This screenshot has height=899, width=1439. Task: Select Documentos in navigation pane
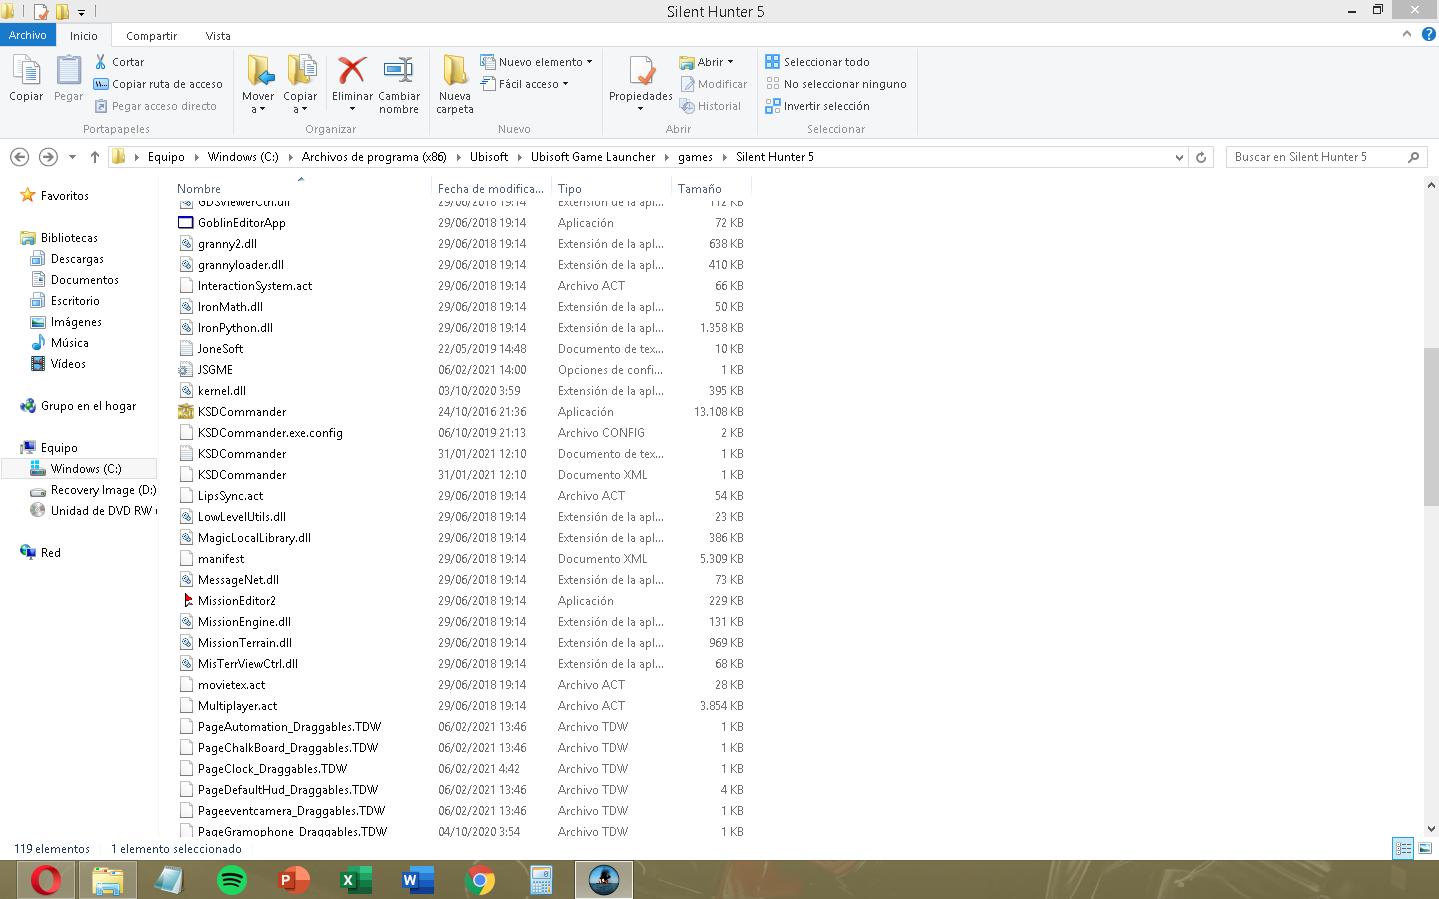pos(85,280)
